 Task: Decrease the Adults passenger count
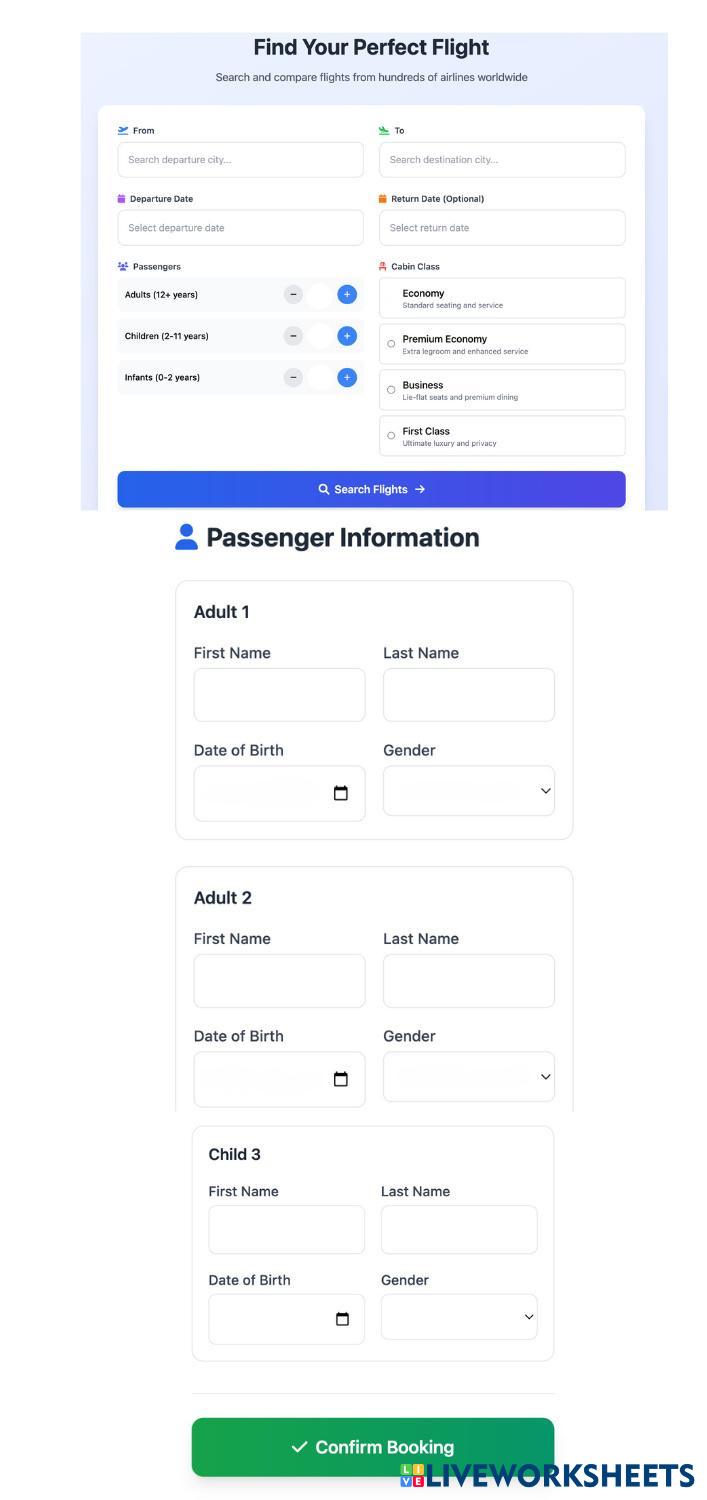click(x=293, y=294)
